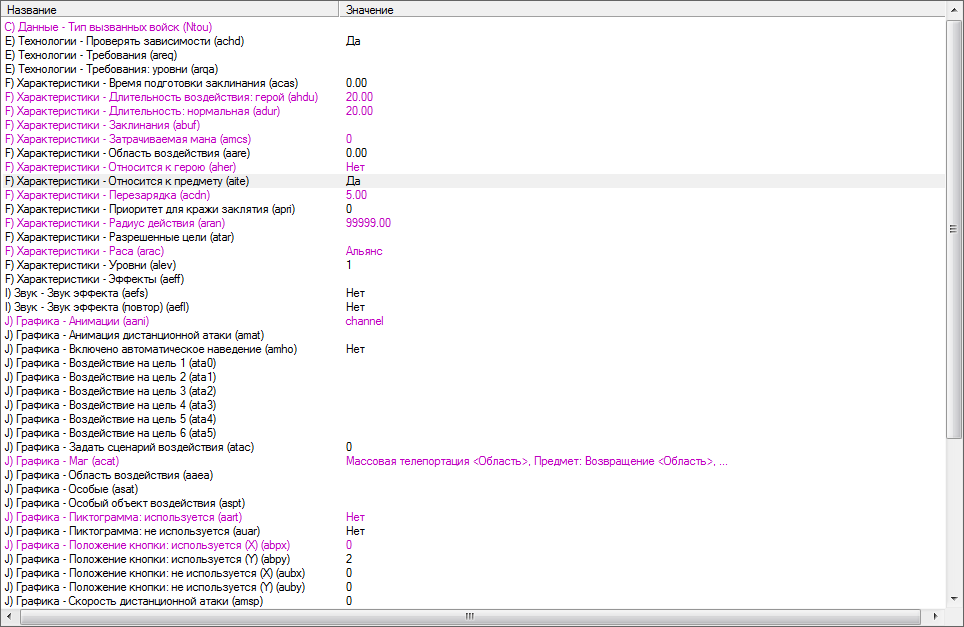The image size is (964, 627).
Task: Select row "Технологии - Проверять зависимости (achd)"
Action: pos(473,41)
